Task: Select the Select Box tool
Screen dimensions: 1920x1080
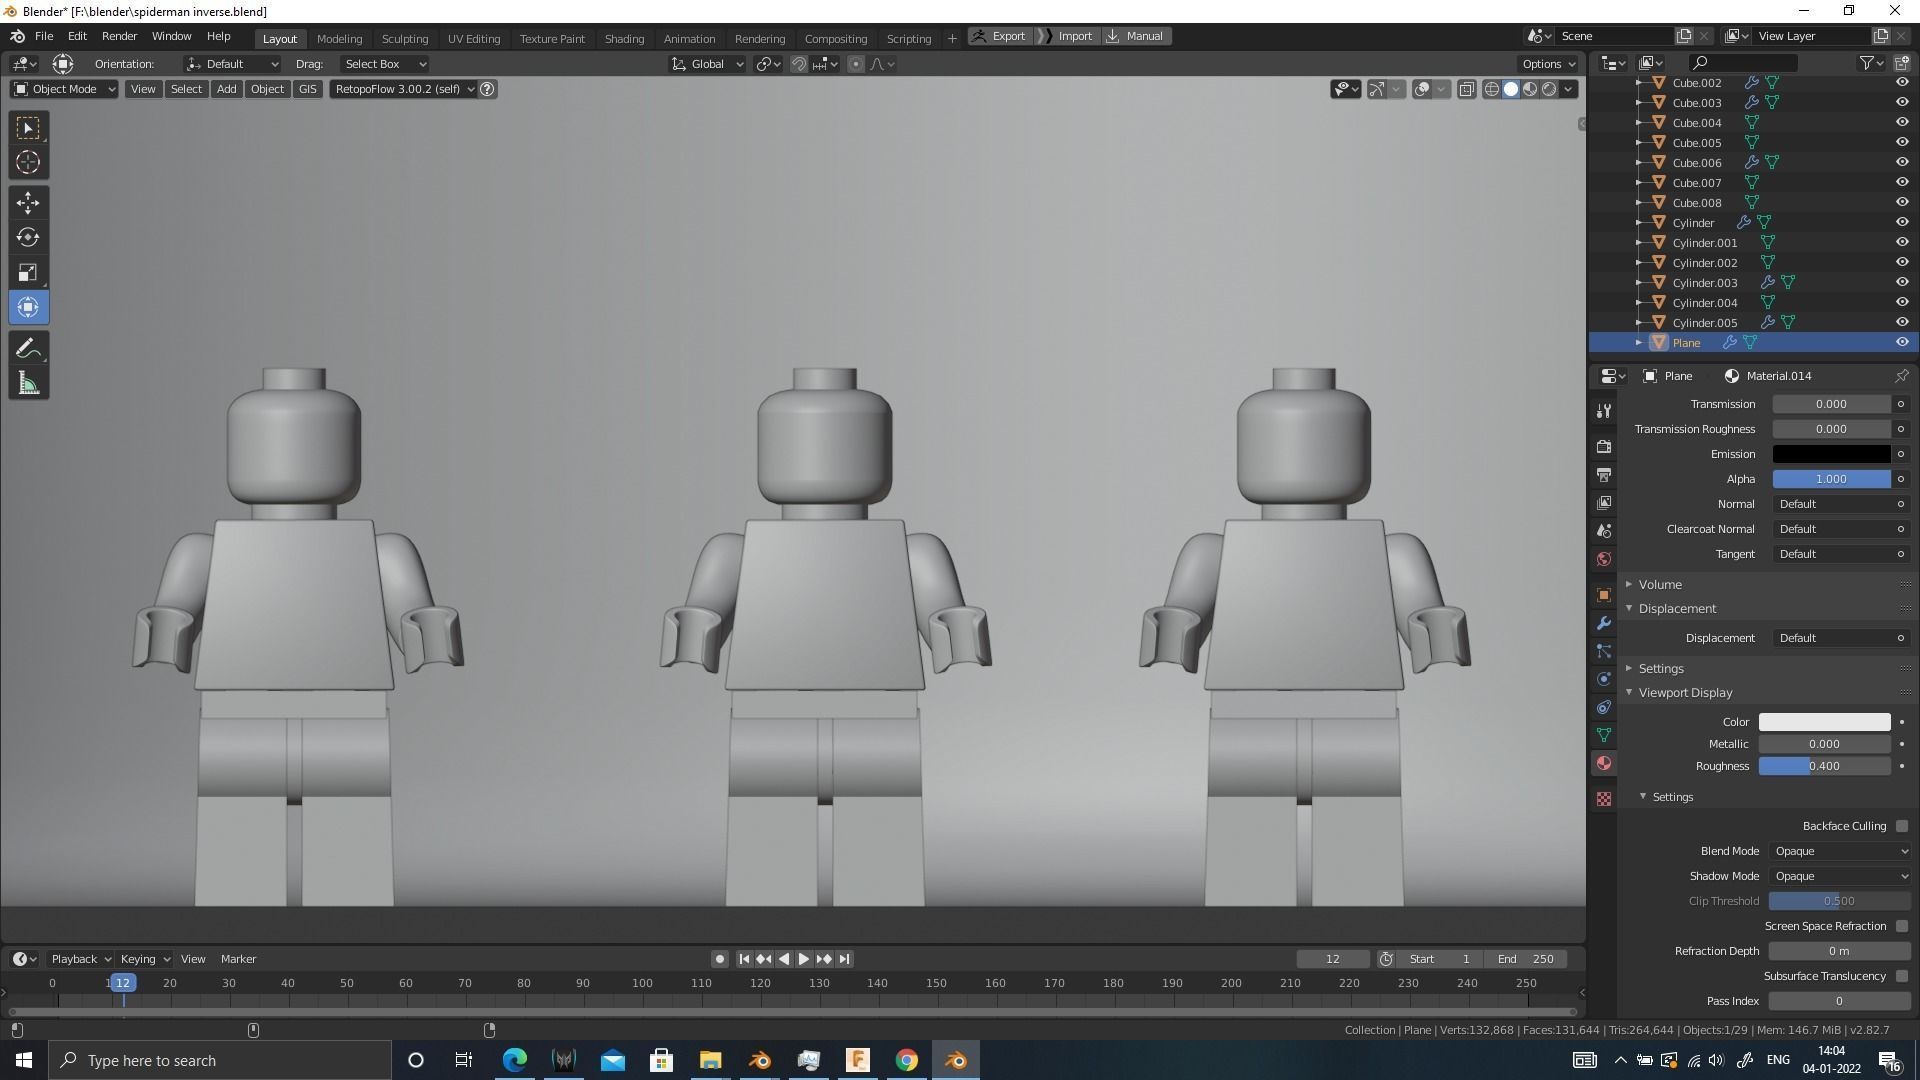Action: (28, 128)
